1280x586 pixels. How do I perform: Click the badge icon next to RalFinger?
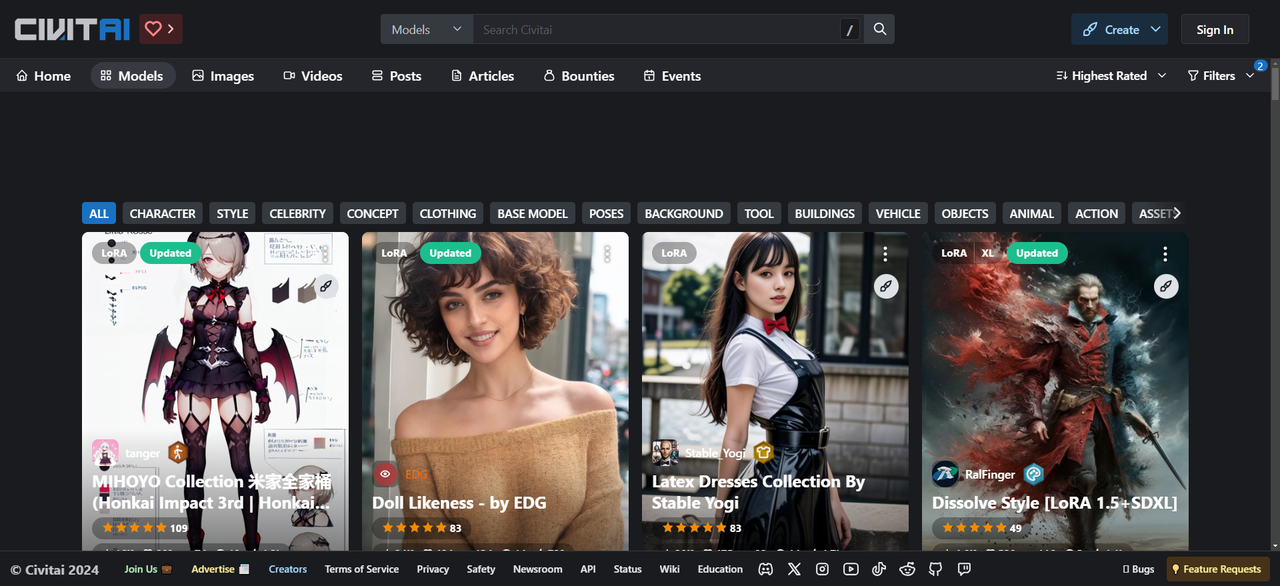click(1034, 474)
